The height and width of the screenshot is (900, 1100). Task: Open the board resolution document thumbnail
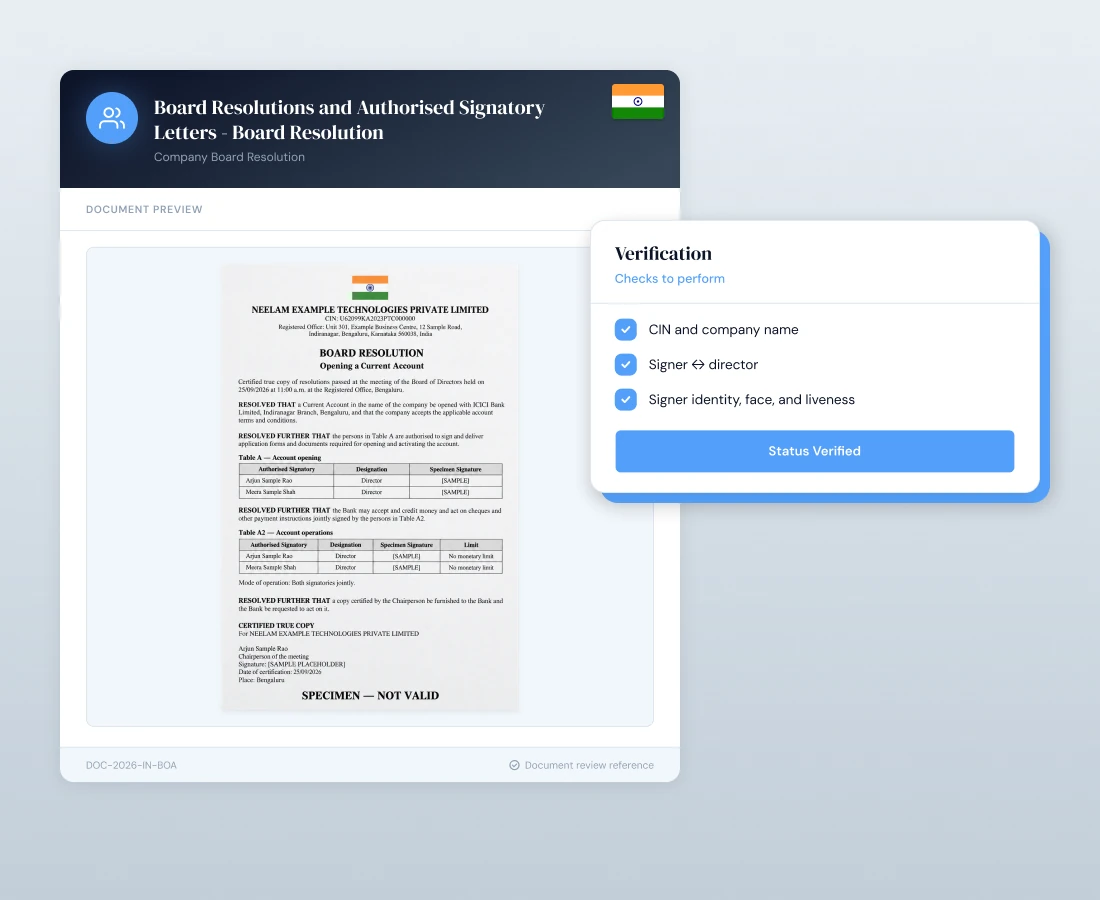pyautogui.click(x=370, y=488)
